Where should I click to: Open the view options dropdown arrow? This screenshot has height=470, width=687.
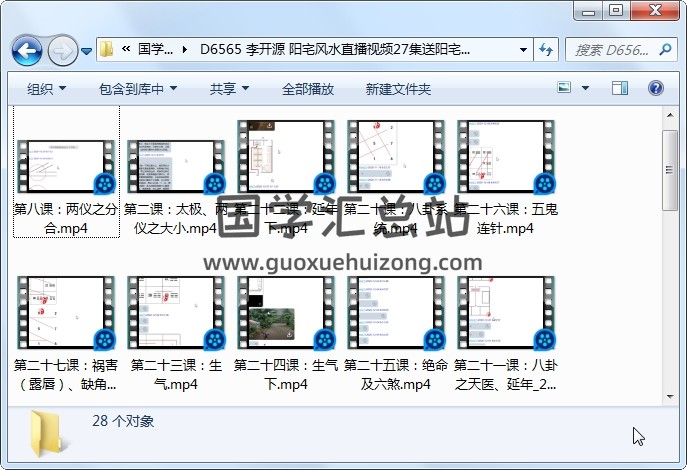[585, 88]
